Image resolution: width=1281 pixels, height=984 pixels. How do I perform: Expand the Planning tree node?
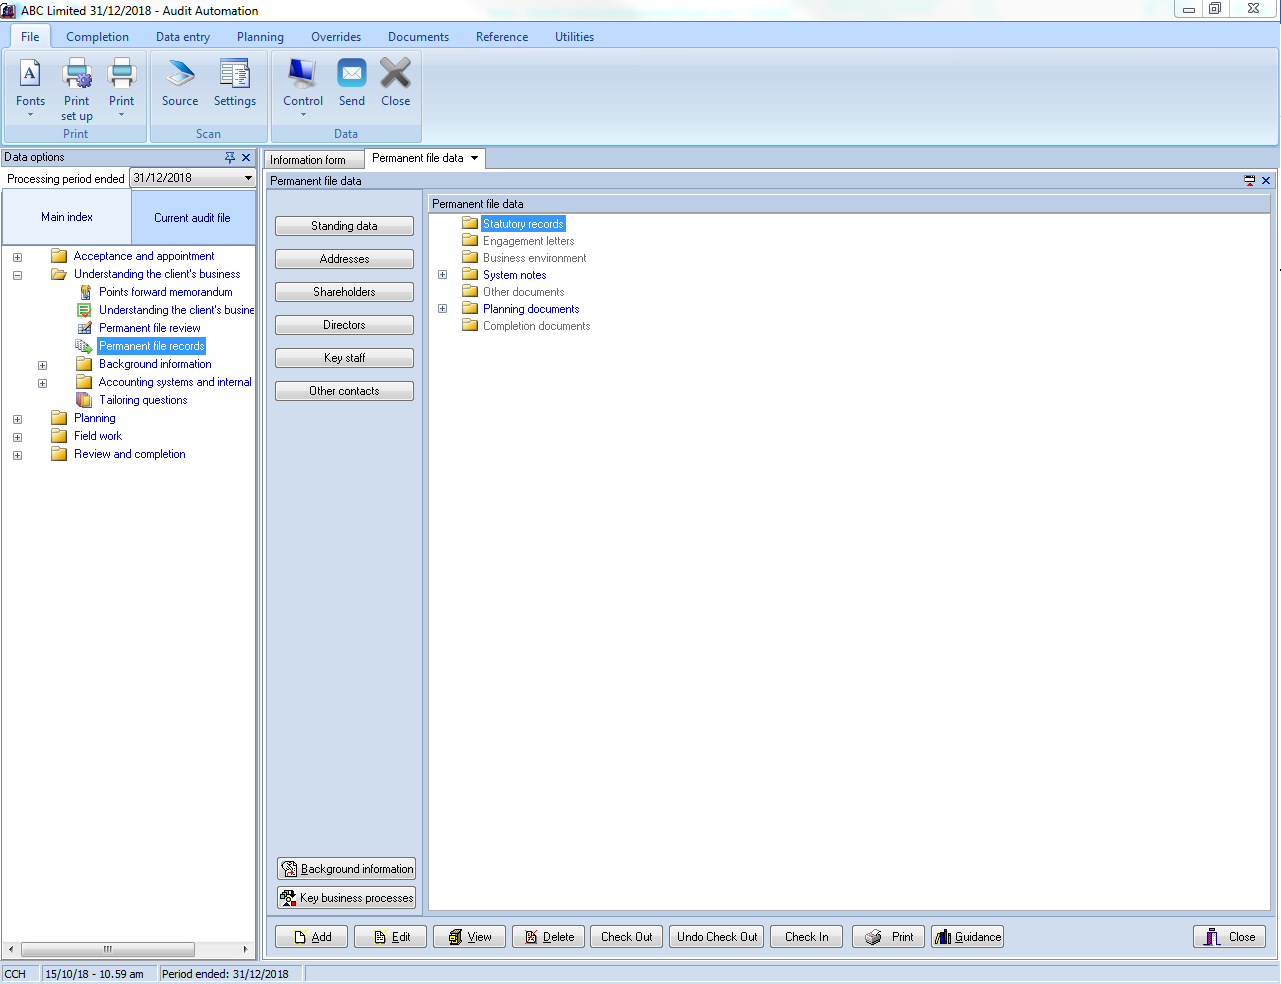pos(17,419)
